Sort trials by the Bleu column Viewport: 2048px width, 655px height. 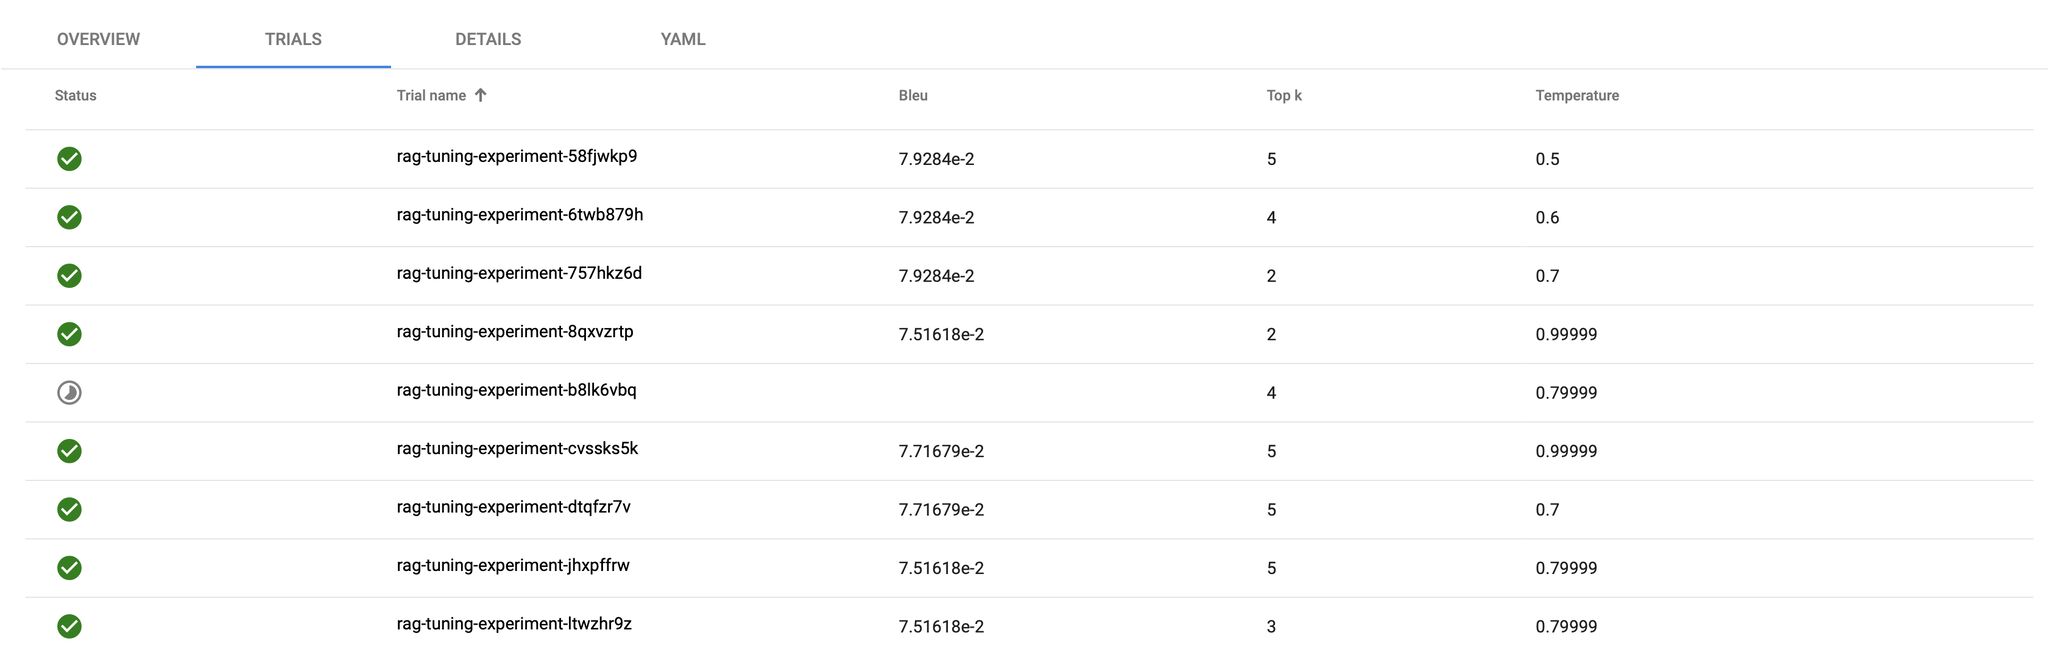point(911,95)
